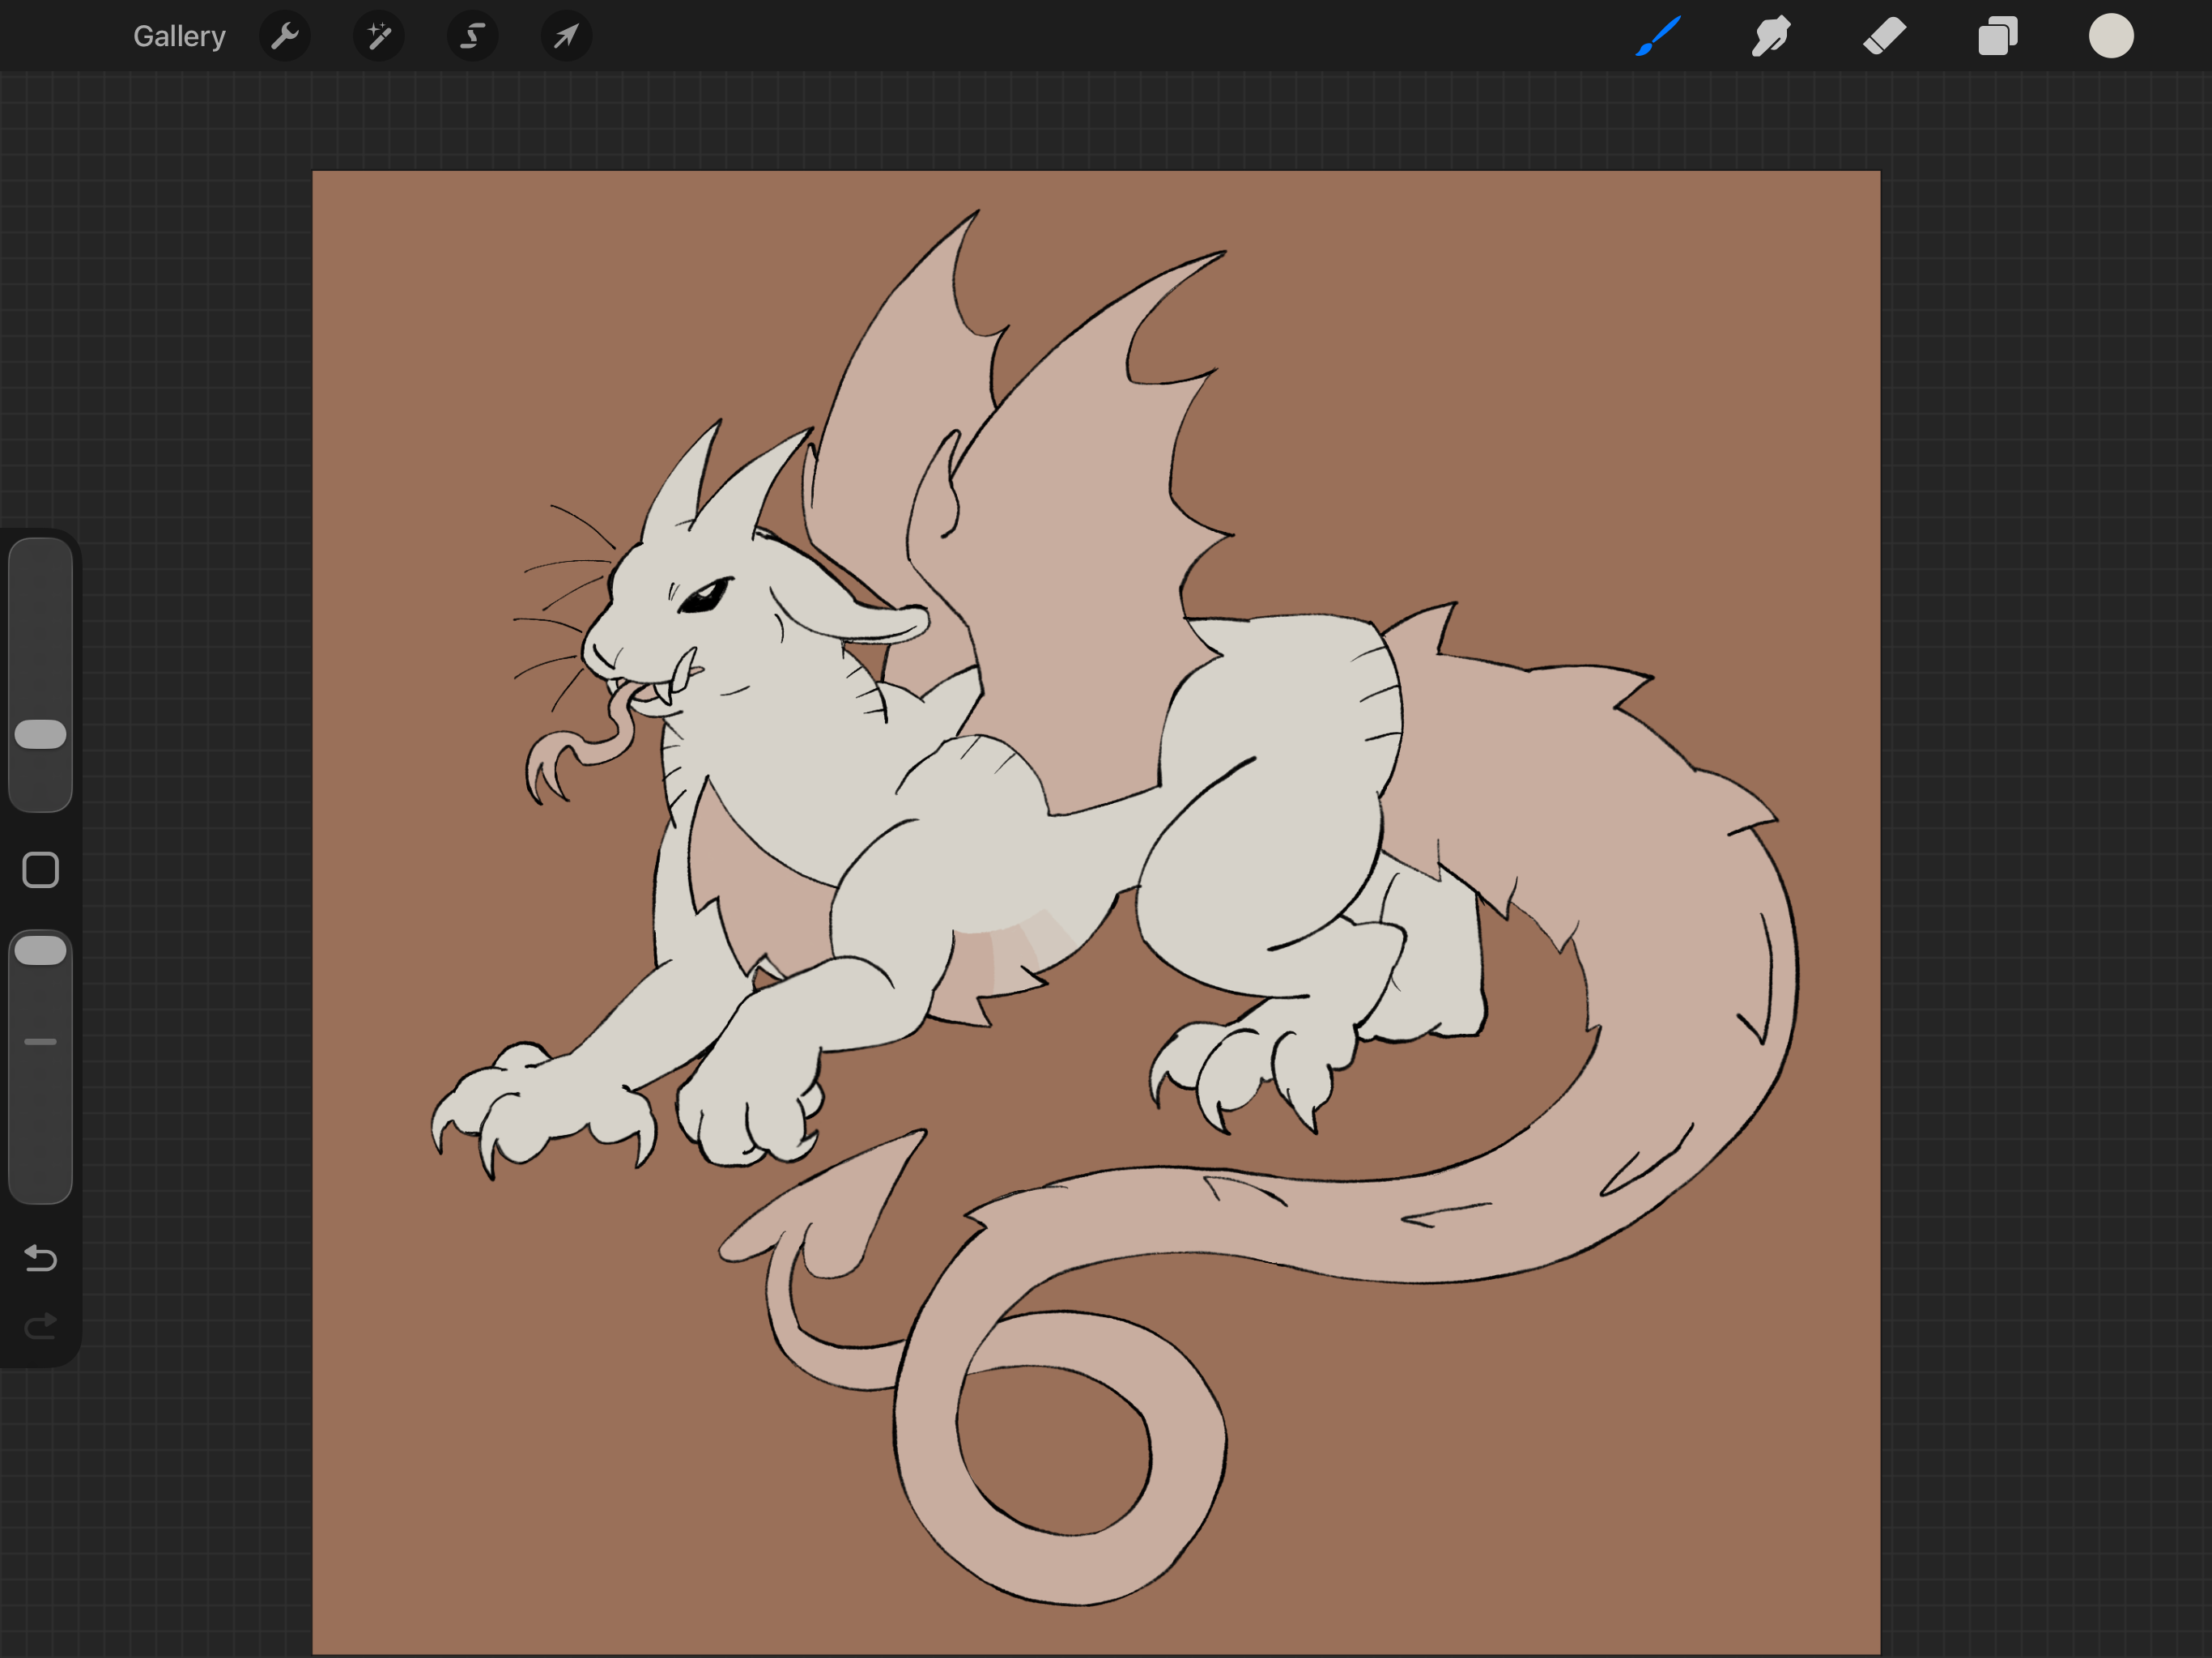Viewport: 2212px width, 1658px height.
Task: Return to Gallery
Action: click(179, 37)
